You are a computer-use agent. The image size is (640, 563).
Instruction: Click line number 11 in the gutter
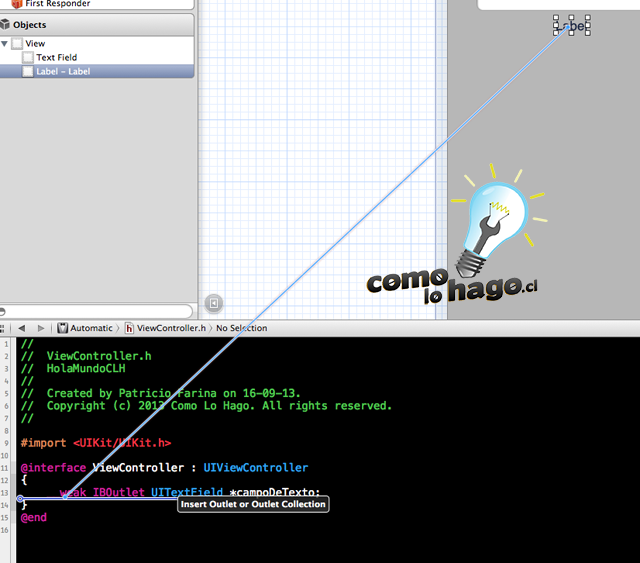click(x=4, y=468)
